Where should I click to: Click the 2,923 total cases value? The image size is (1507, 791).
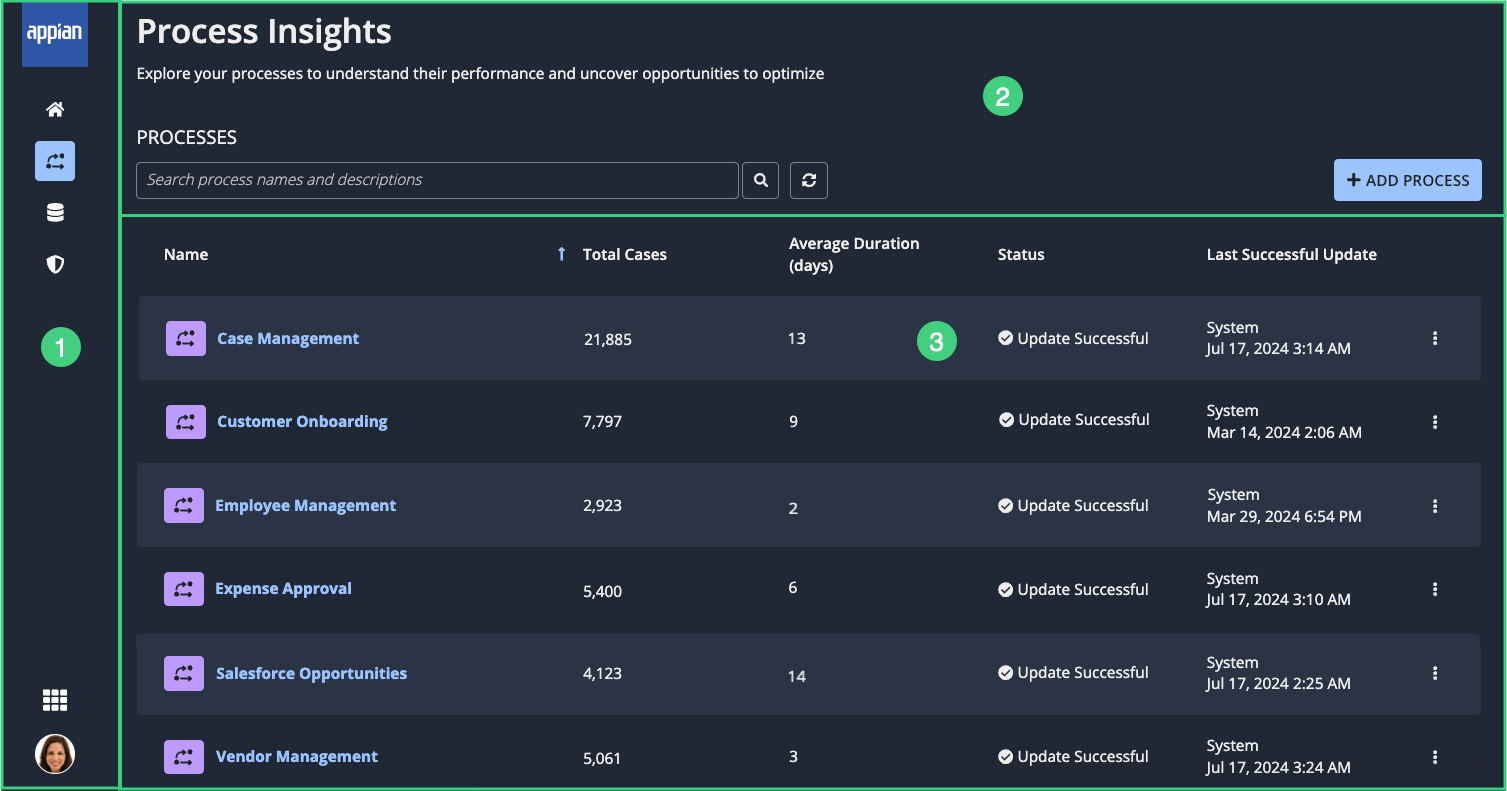602,505
